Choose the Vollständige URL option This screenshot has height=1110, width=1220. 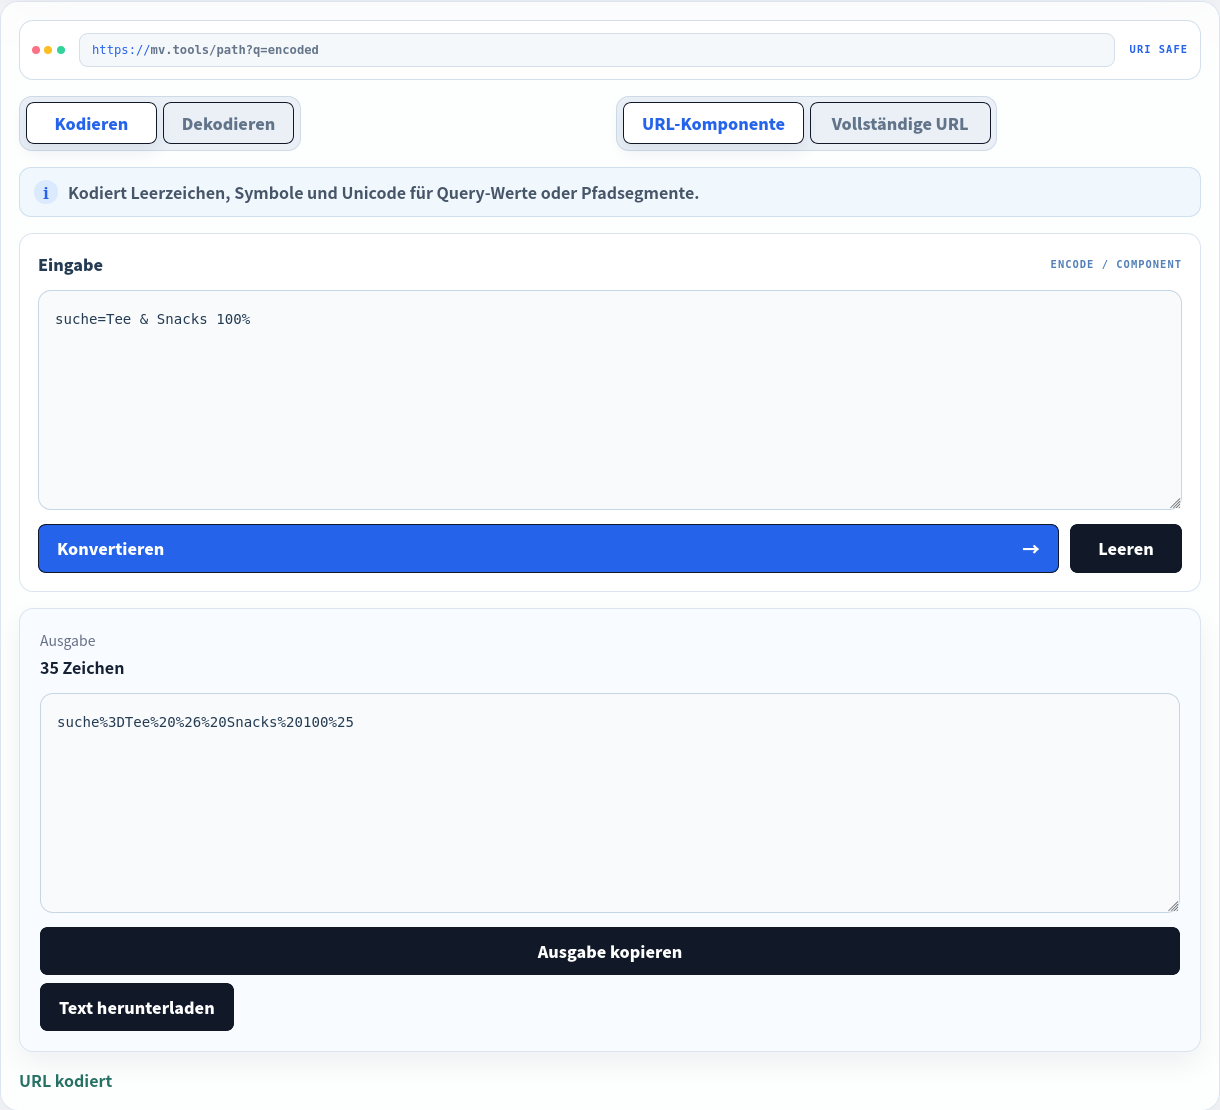900,123
